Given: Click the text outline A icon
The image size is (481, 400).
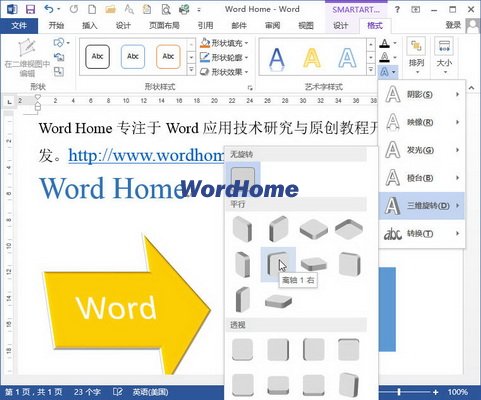Looking at the screenshot, I should [384, 57].
